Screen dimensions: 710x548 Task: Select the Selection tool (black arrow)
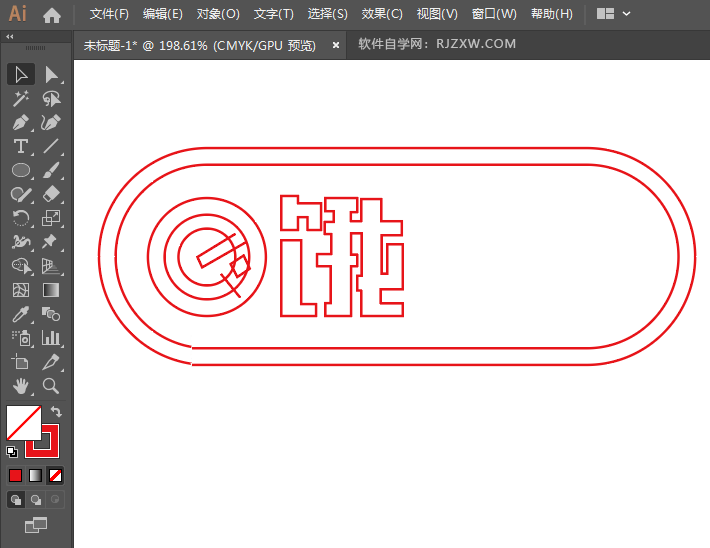[x=21, y=75]
